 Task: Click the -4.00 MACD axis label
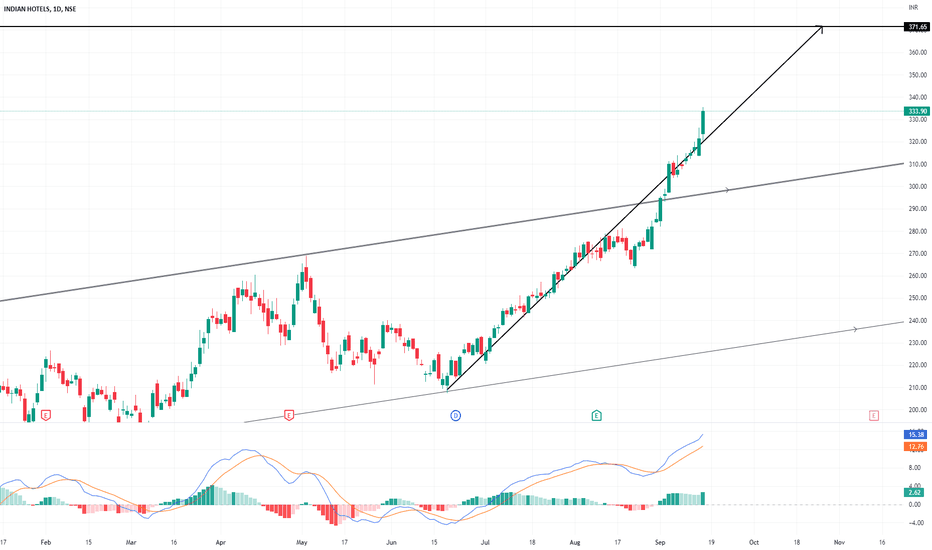[916, 523]
